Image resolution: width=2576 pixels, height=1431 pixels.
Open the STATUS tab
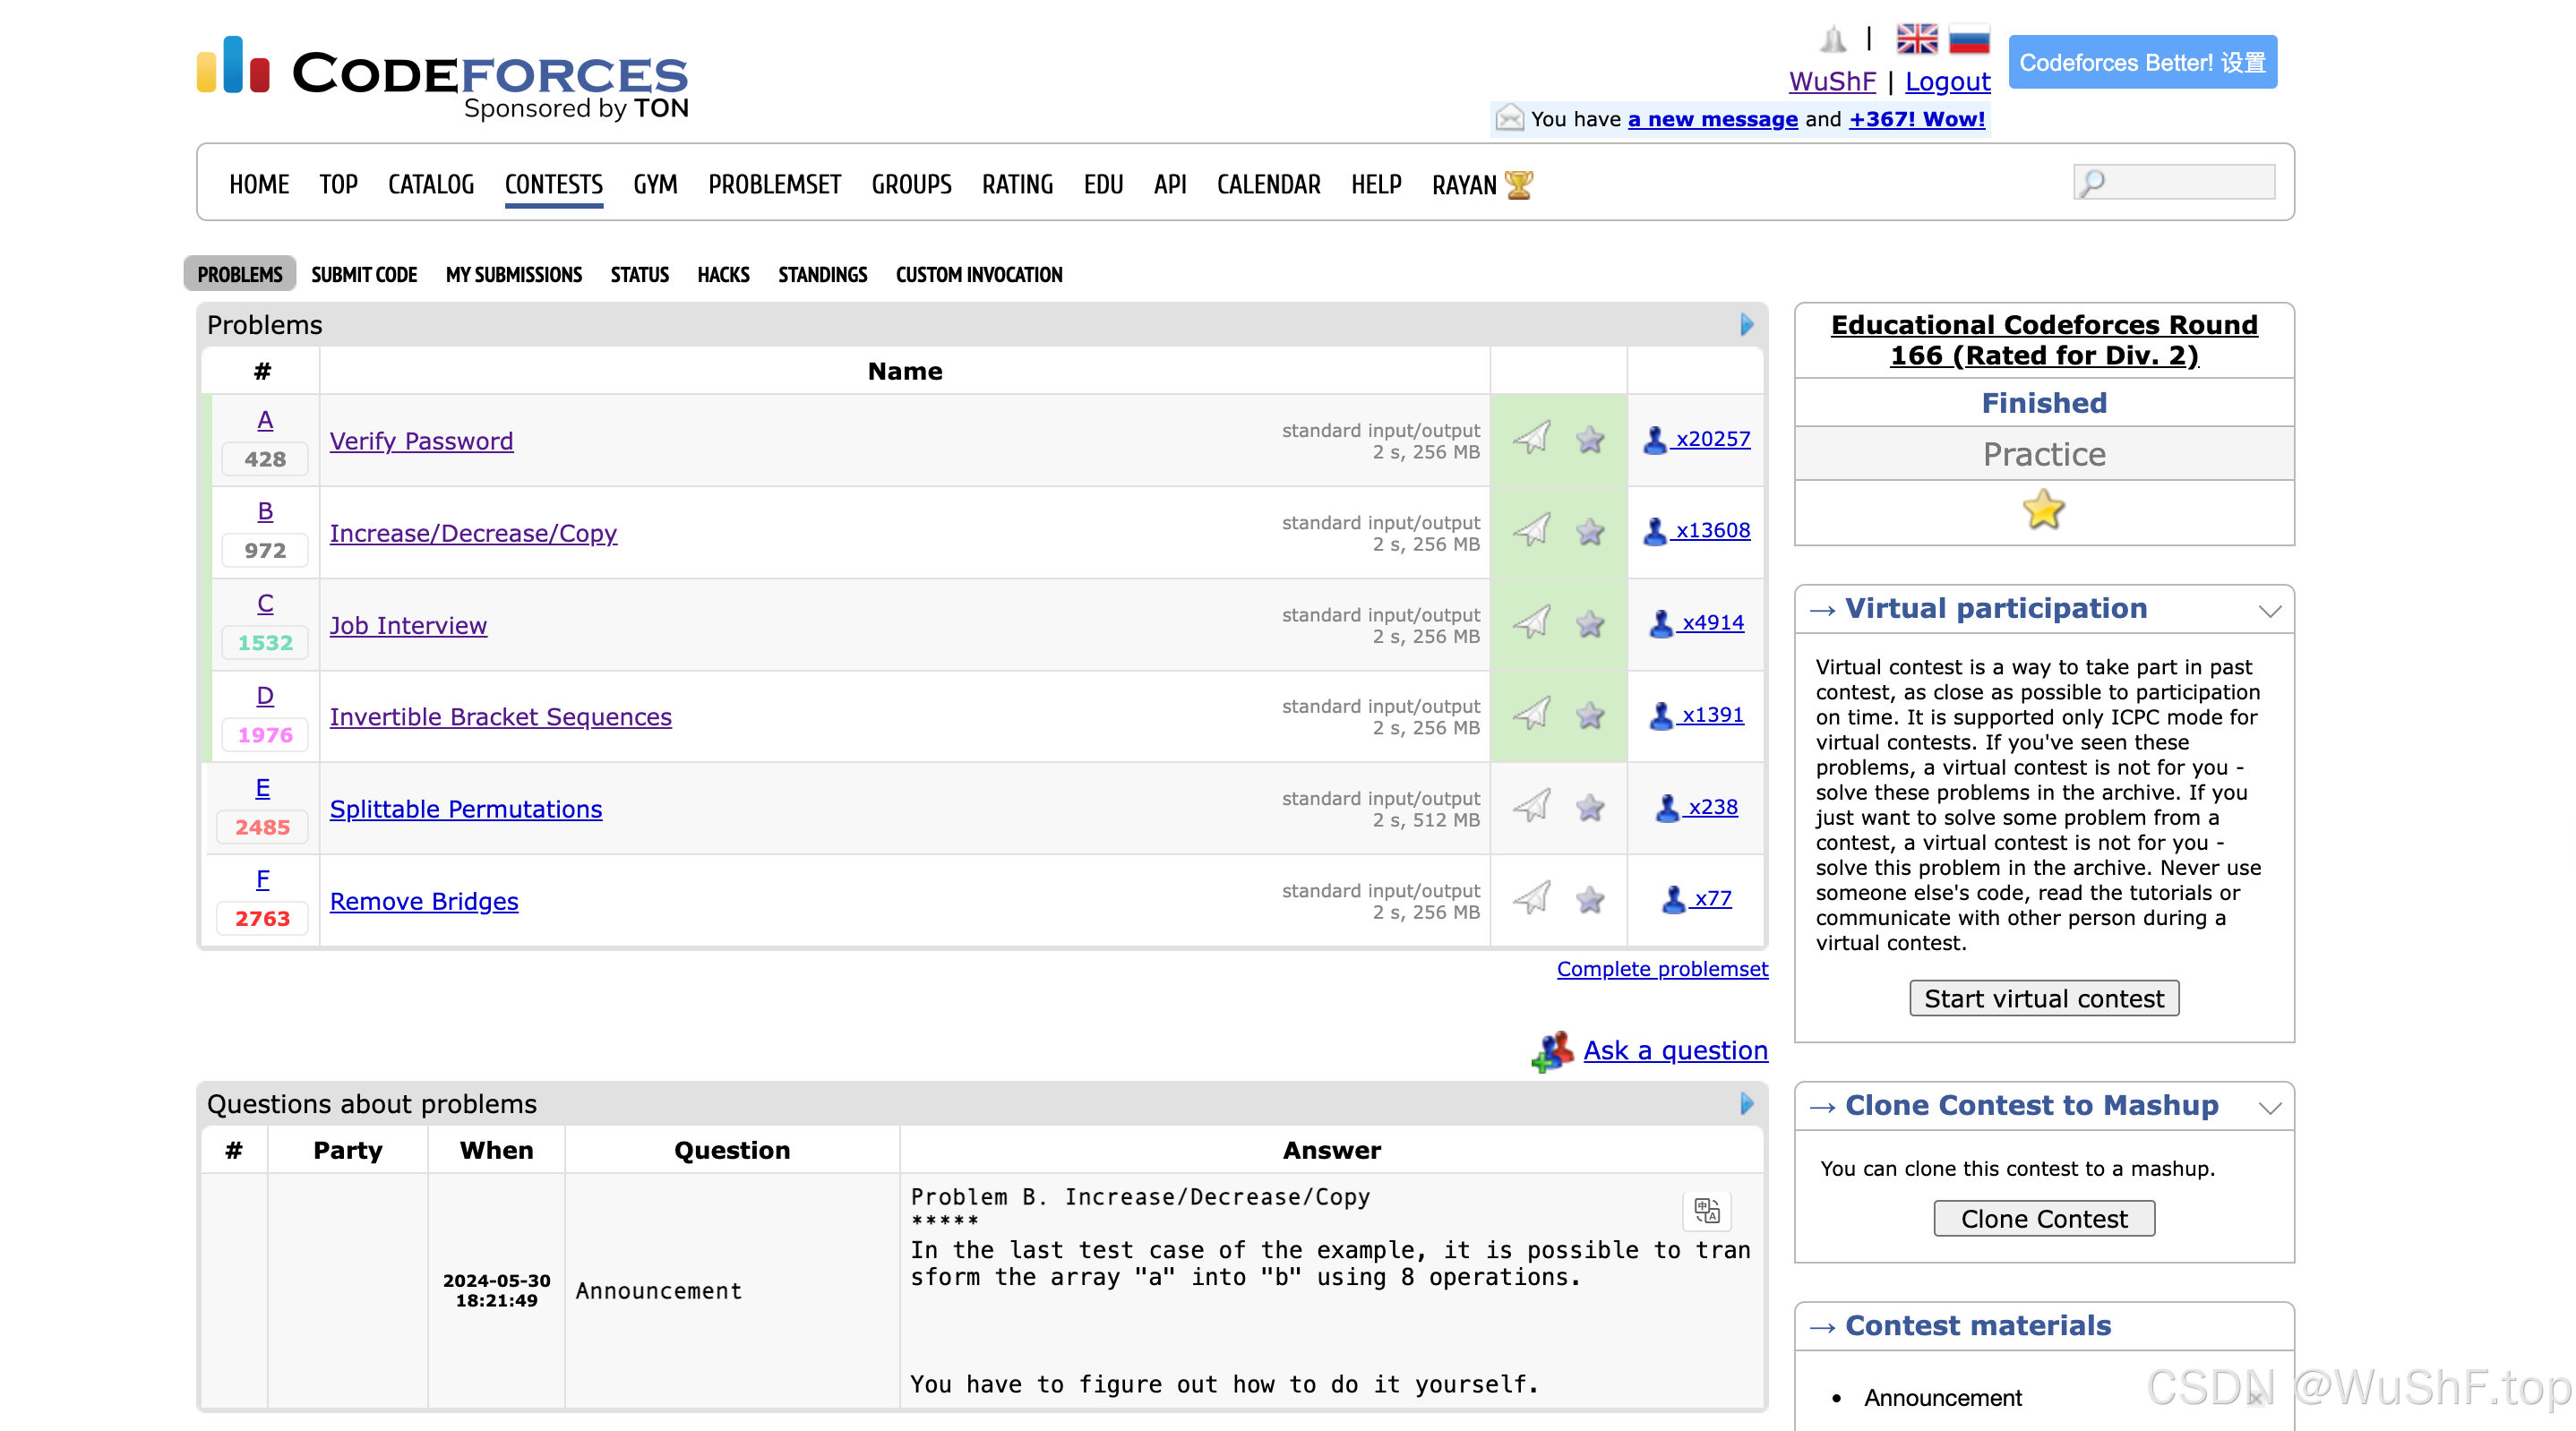tap(639, 274)
